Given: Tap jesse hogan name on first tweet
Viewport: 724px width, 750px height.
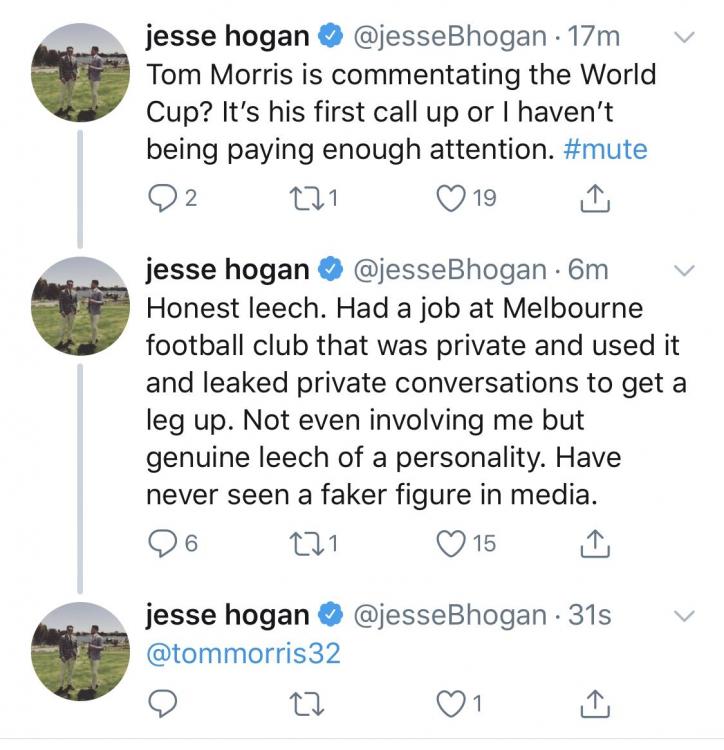Looking at the screenshot, I should pos(227,36).
